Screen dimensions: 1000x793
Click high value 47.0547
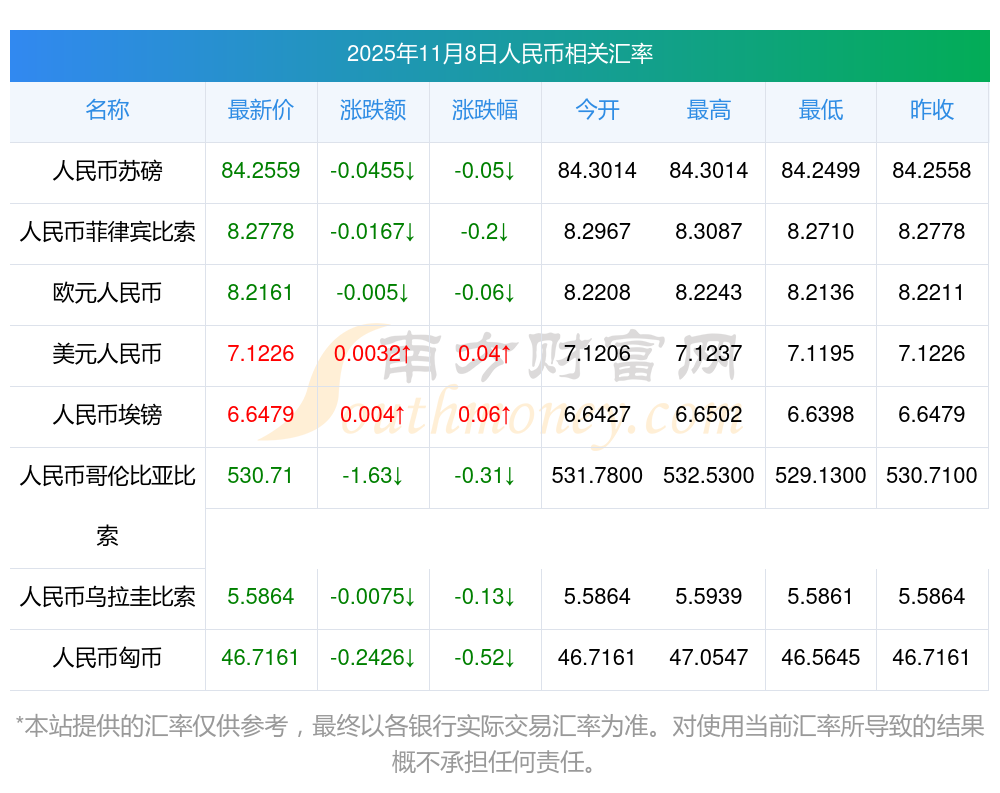click(x=709, y=657)
